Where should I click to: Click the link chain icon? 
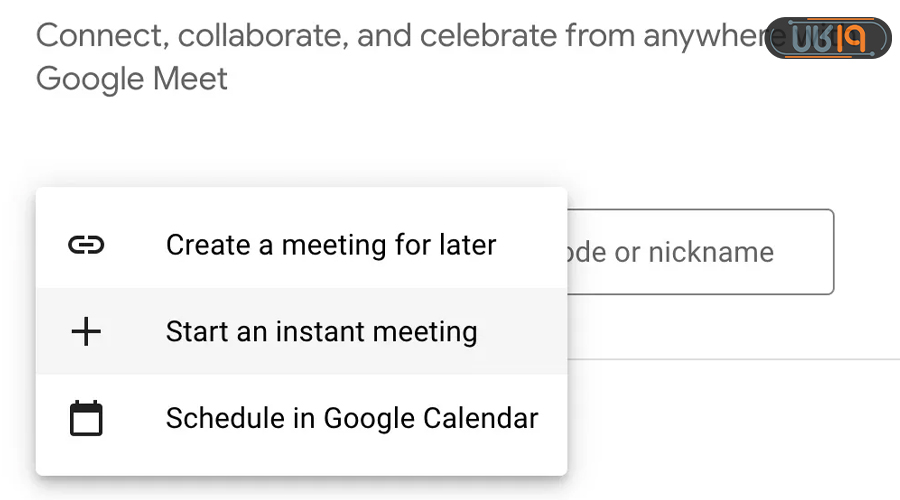point(86,245)
